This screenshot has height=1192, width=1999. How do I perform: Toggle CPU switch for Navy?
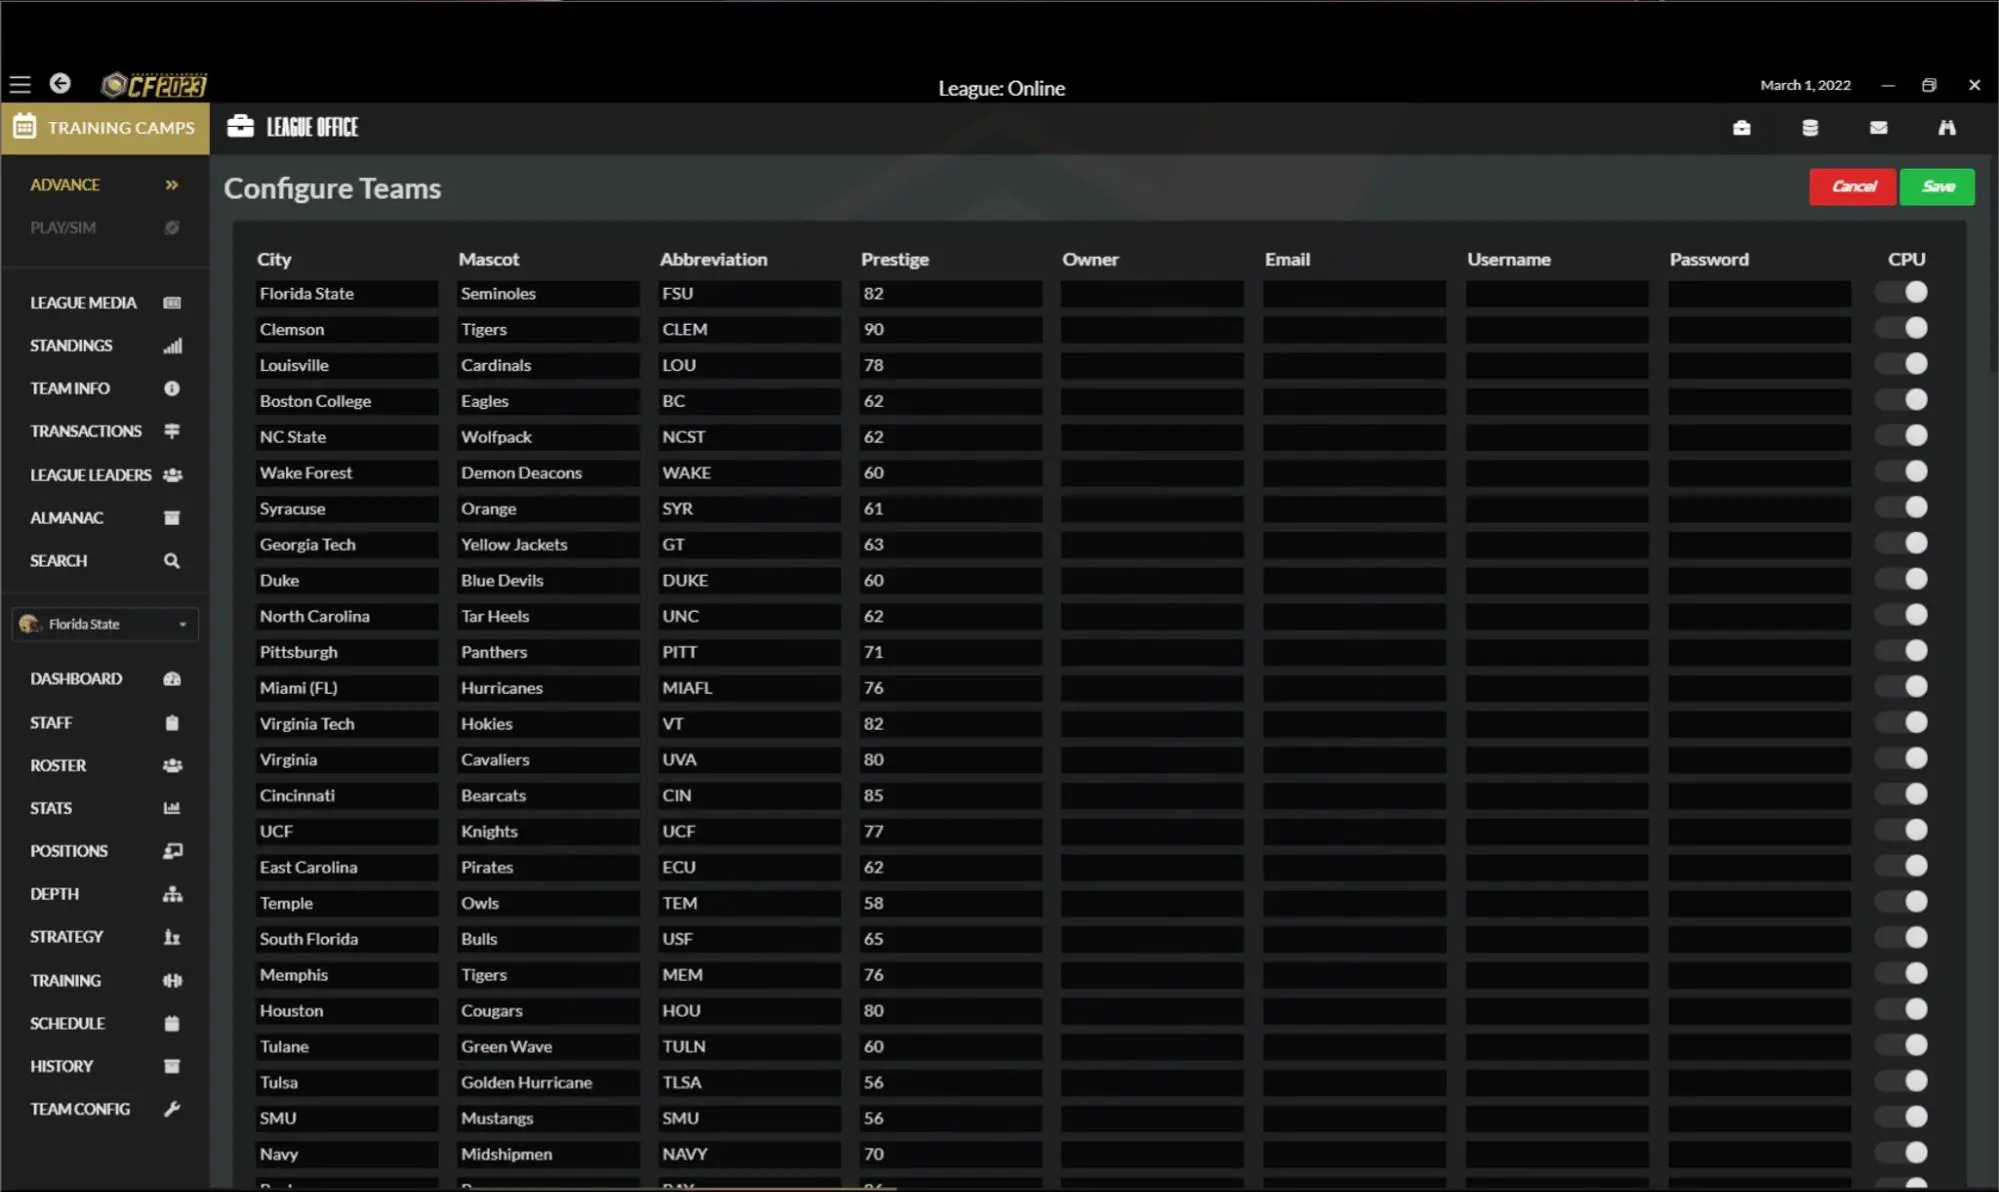click(1901, 1153)
